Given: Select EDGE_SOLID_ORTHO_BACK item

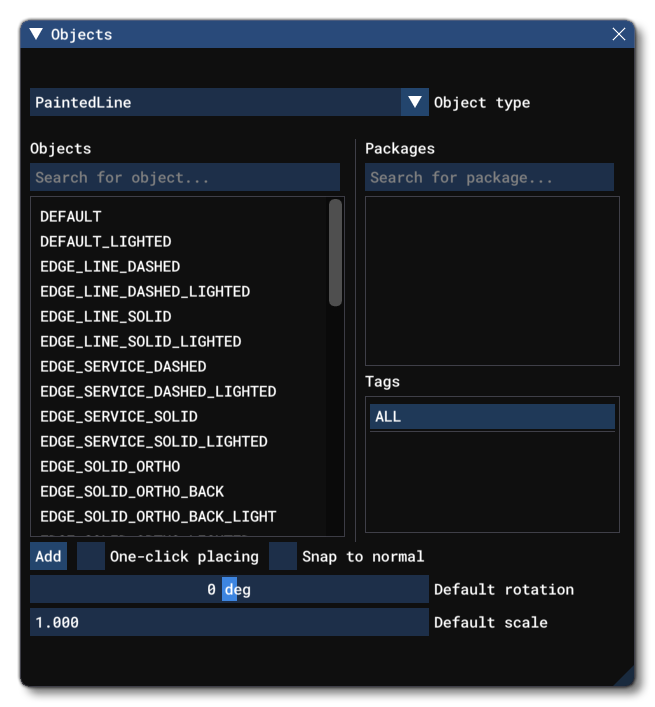Looking at the screenshot, I should click(x=132, y=491).
